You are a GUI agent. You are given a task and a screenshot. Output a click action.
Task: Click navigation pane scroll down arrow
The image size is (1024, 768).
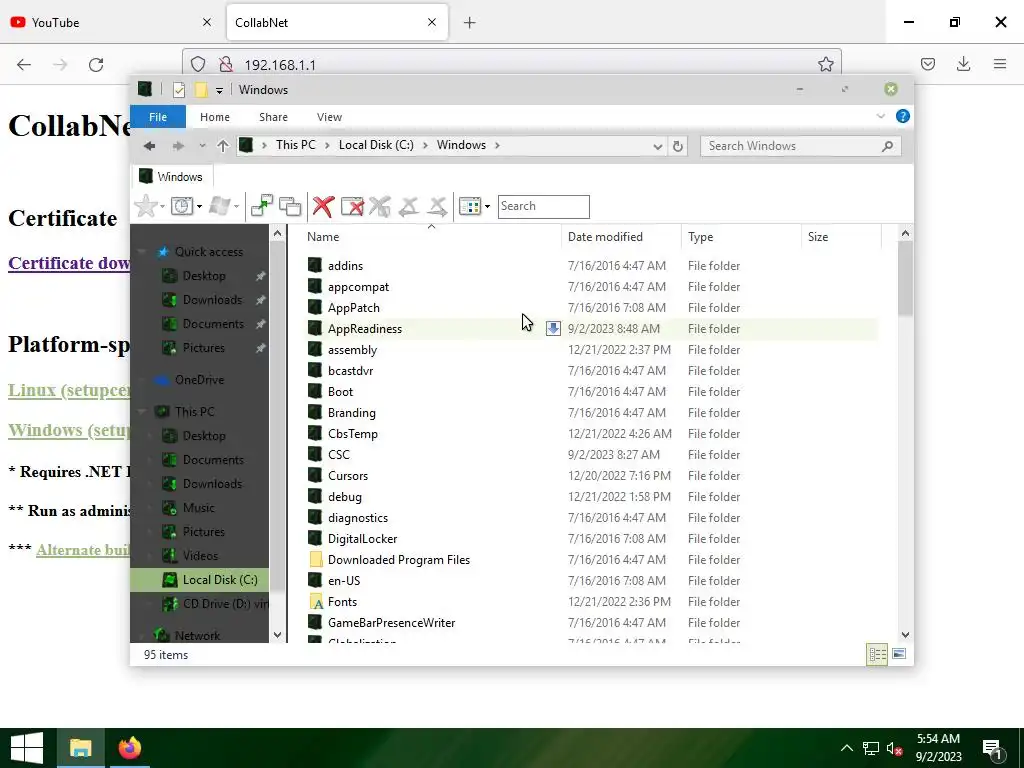(277, 635)
